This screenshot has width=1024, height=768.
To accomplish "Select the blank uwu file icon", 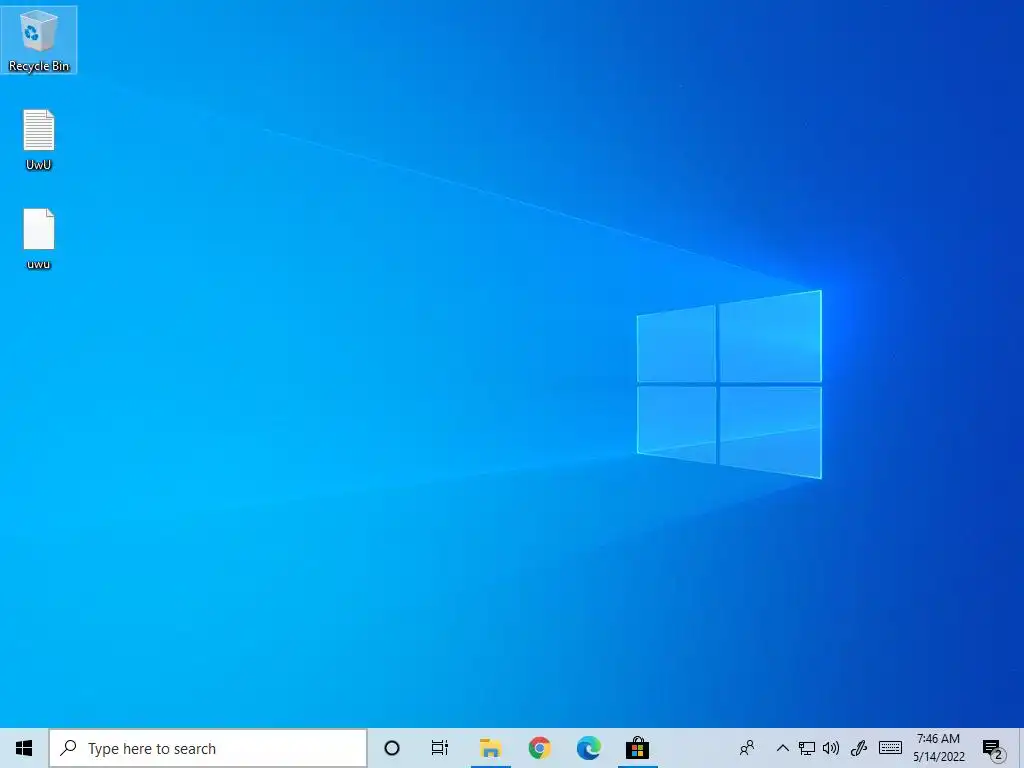I will tap(39, 240).
